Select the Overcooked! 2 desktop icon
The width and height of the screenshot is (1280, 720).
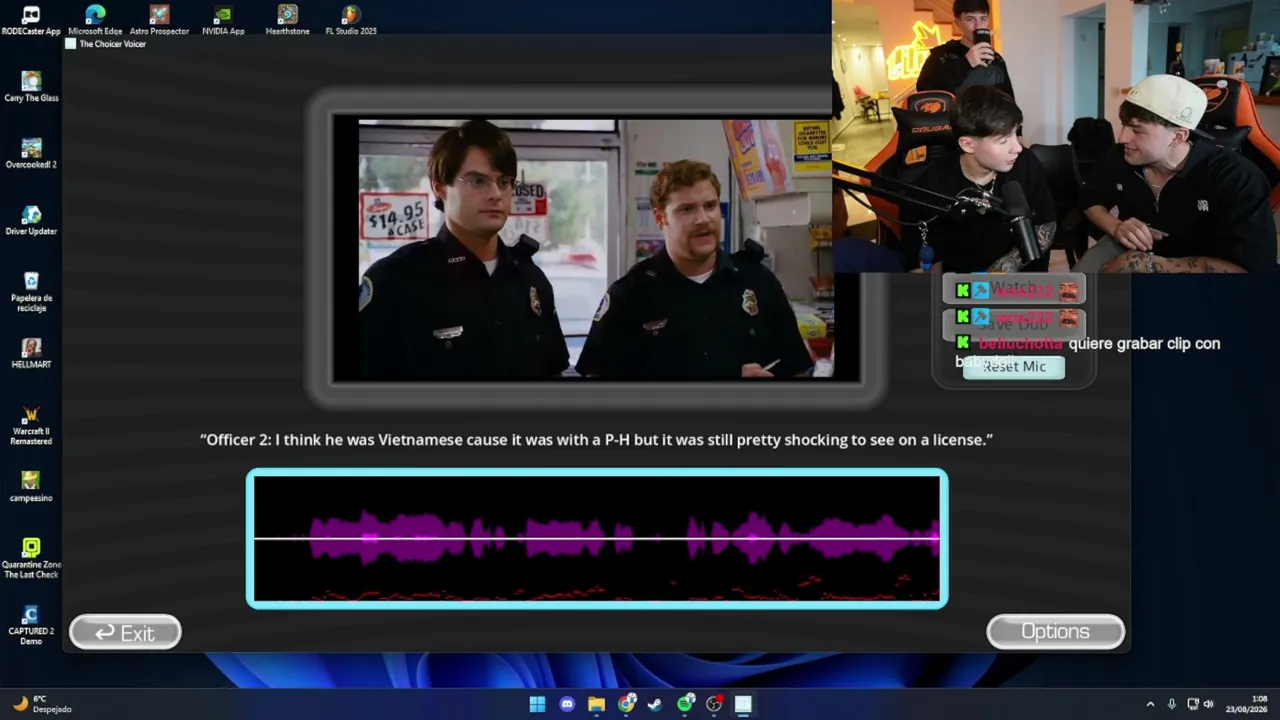[31, 154]
